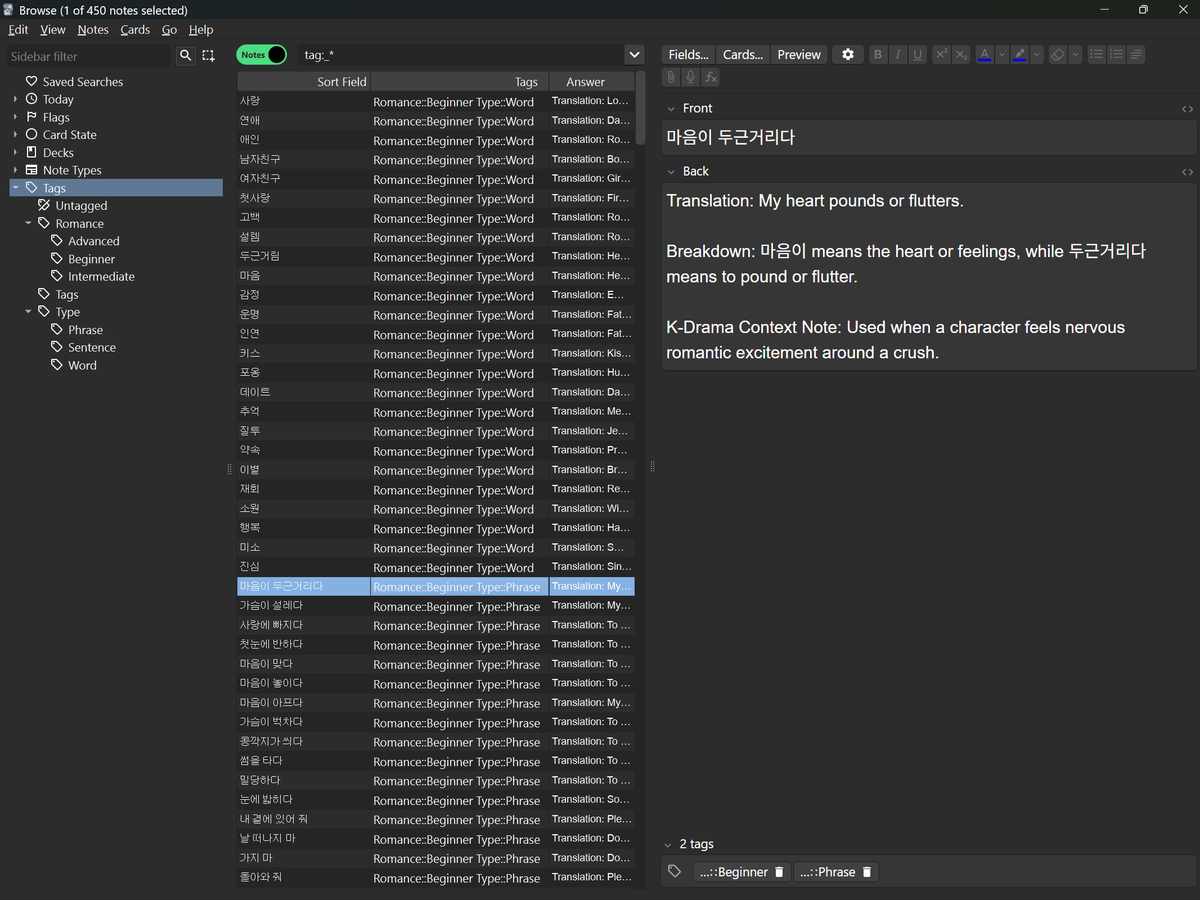Image resolution: width=1200 pixels, height=900 pixels.
Task: Insert an ordered numbered list
Action: click(1117, 55)
